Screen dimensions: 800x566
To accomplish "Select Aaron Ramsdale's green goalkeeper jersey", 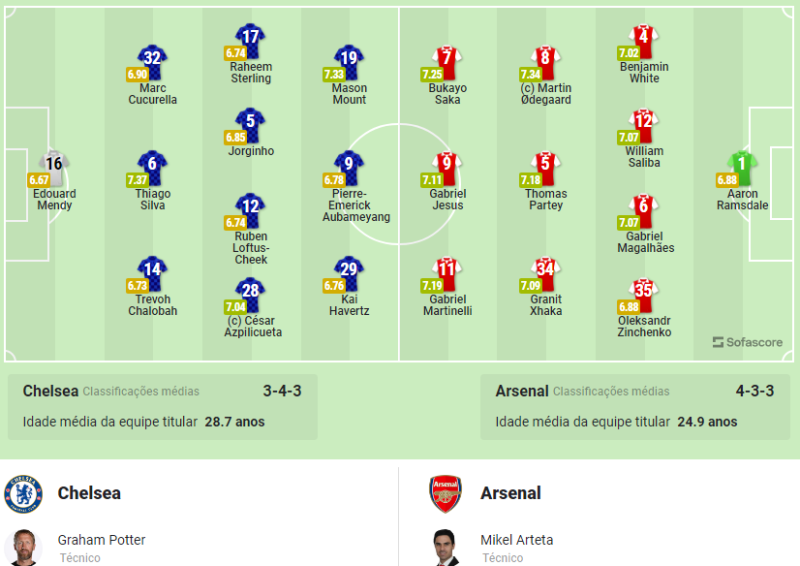I will click(x=742, y=164).
